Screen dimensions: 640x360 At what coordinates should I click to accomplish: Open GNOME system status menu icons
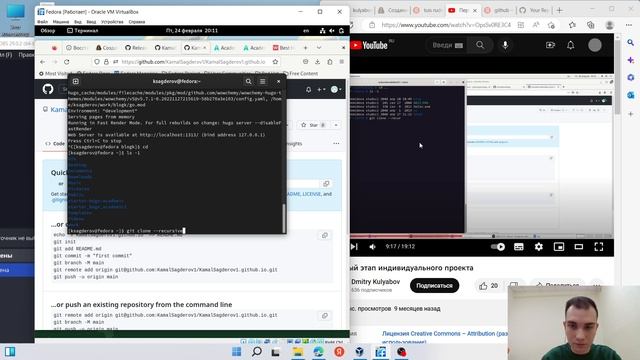click(332, 31)
